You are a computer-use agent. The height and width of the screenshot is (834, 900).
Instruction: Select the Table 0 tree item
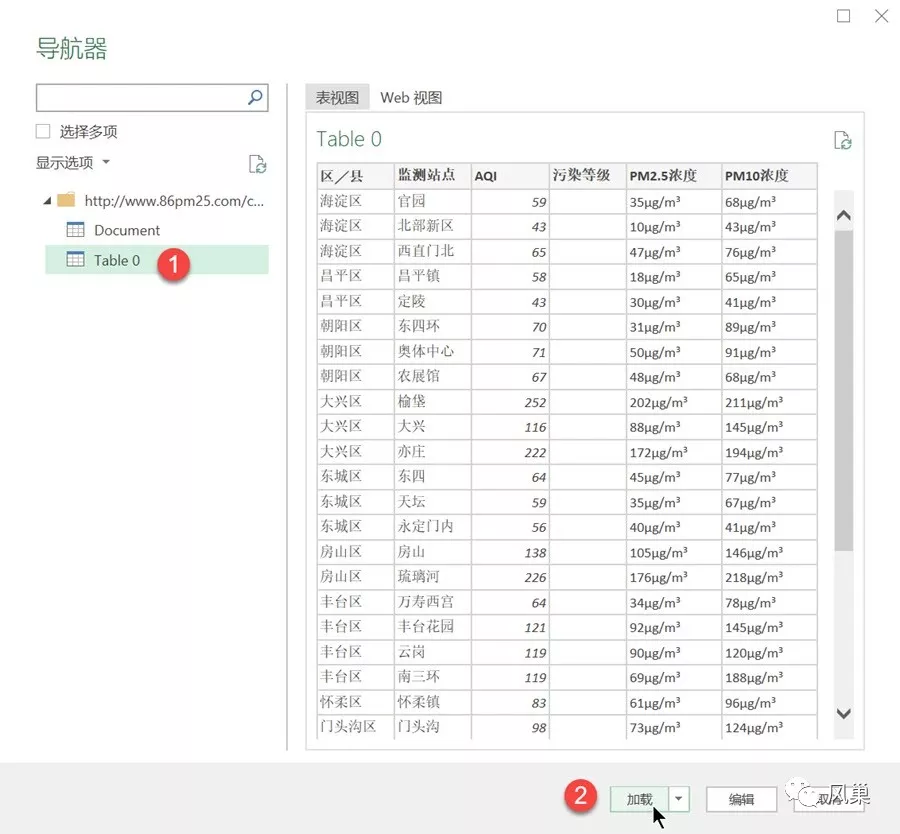click(157, 259)
